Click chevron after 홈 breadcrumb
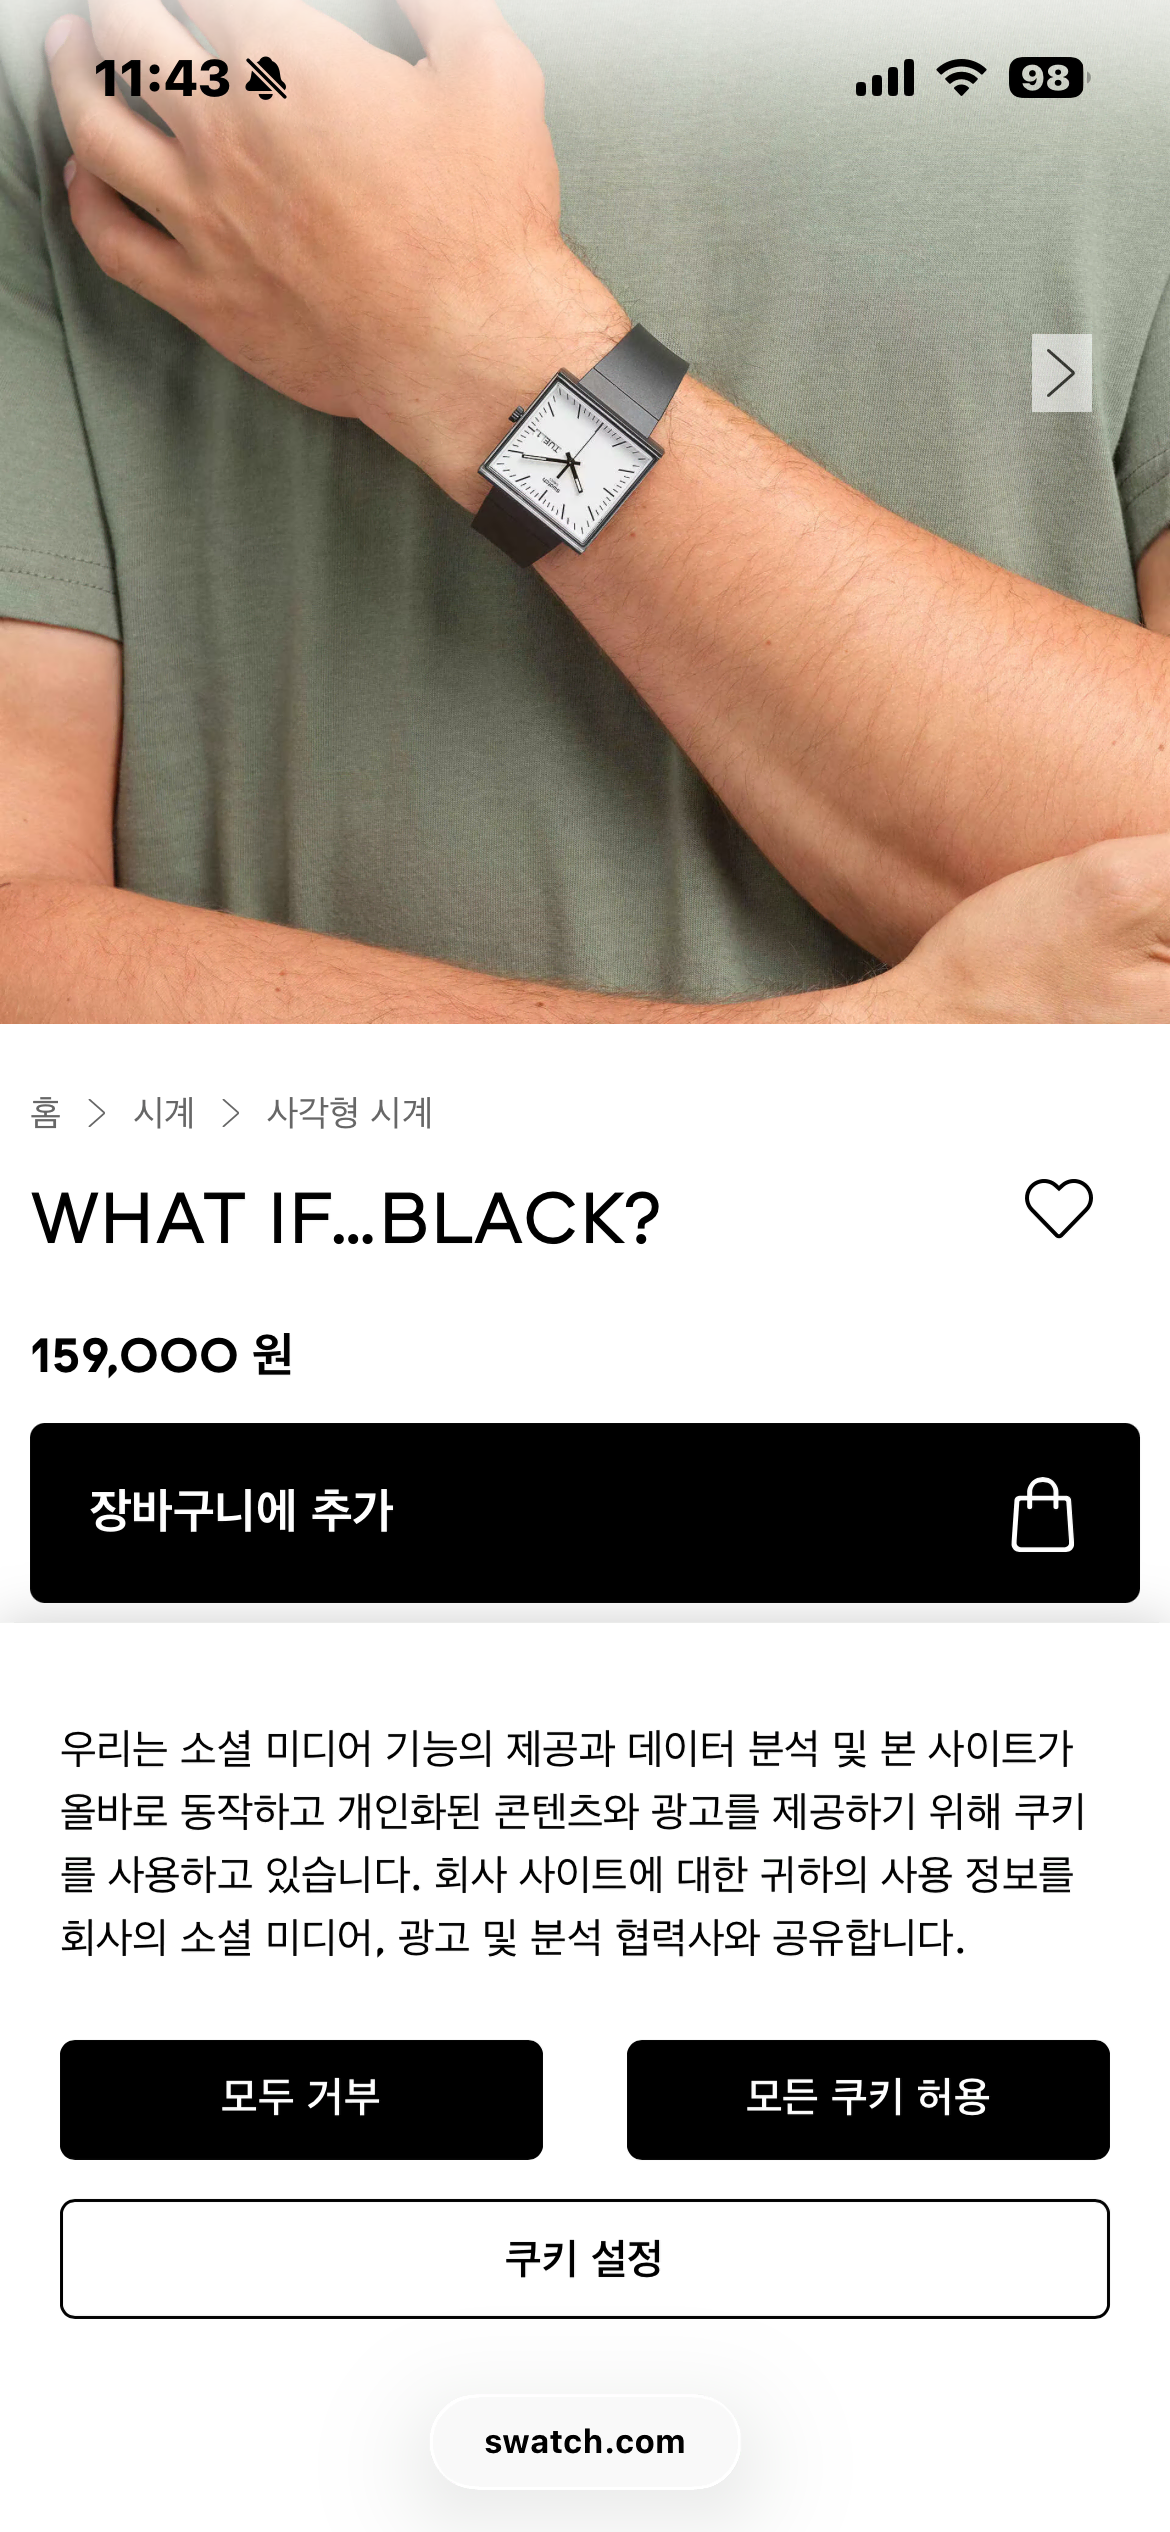This screenshot has height=2532, width=1170. pos(97,1113)
